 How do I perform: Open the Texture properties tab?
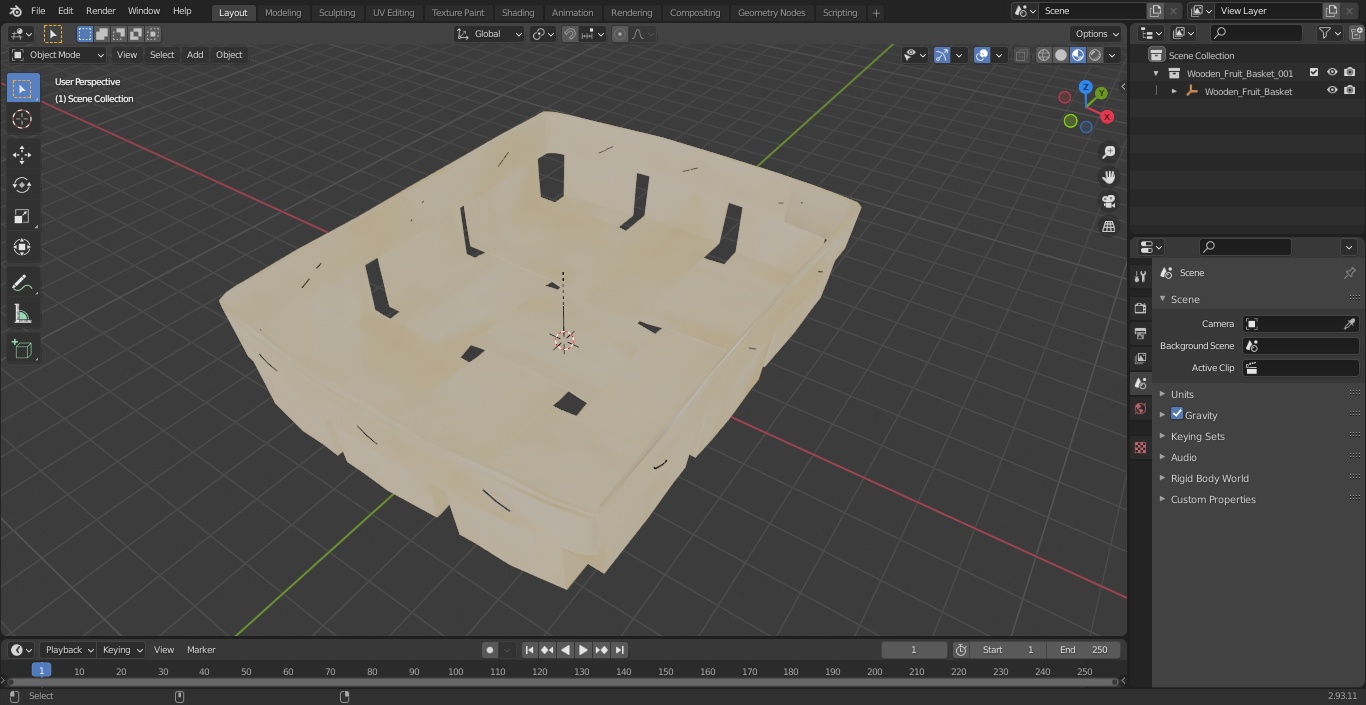pyautogui.click(x=1140, y=447)
